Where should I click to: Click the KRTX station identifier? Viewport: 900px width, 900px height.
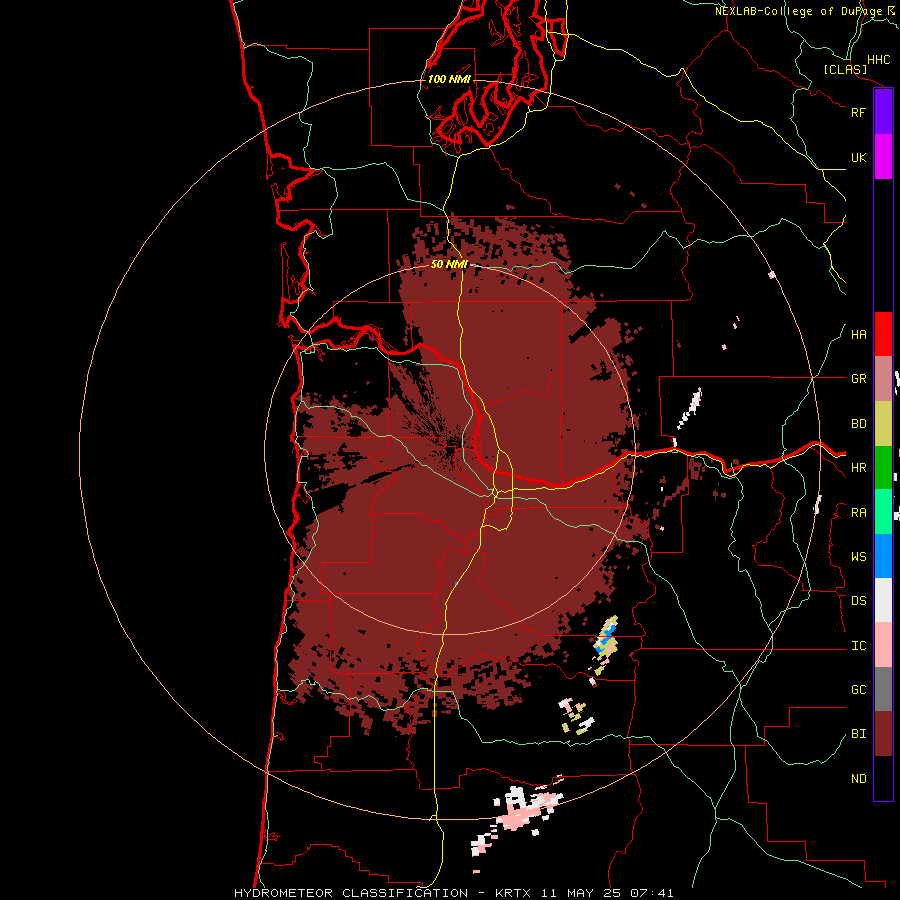[x=516, y=893]
